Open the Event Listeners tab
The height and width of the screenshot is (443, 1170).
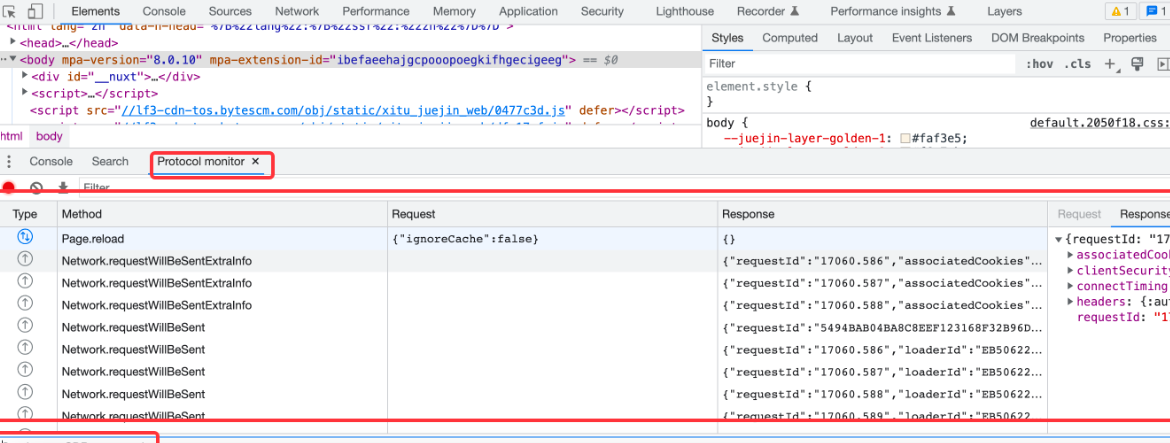coord(932,38)
